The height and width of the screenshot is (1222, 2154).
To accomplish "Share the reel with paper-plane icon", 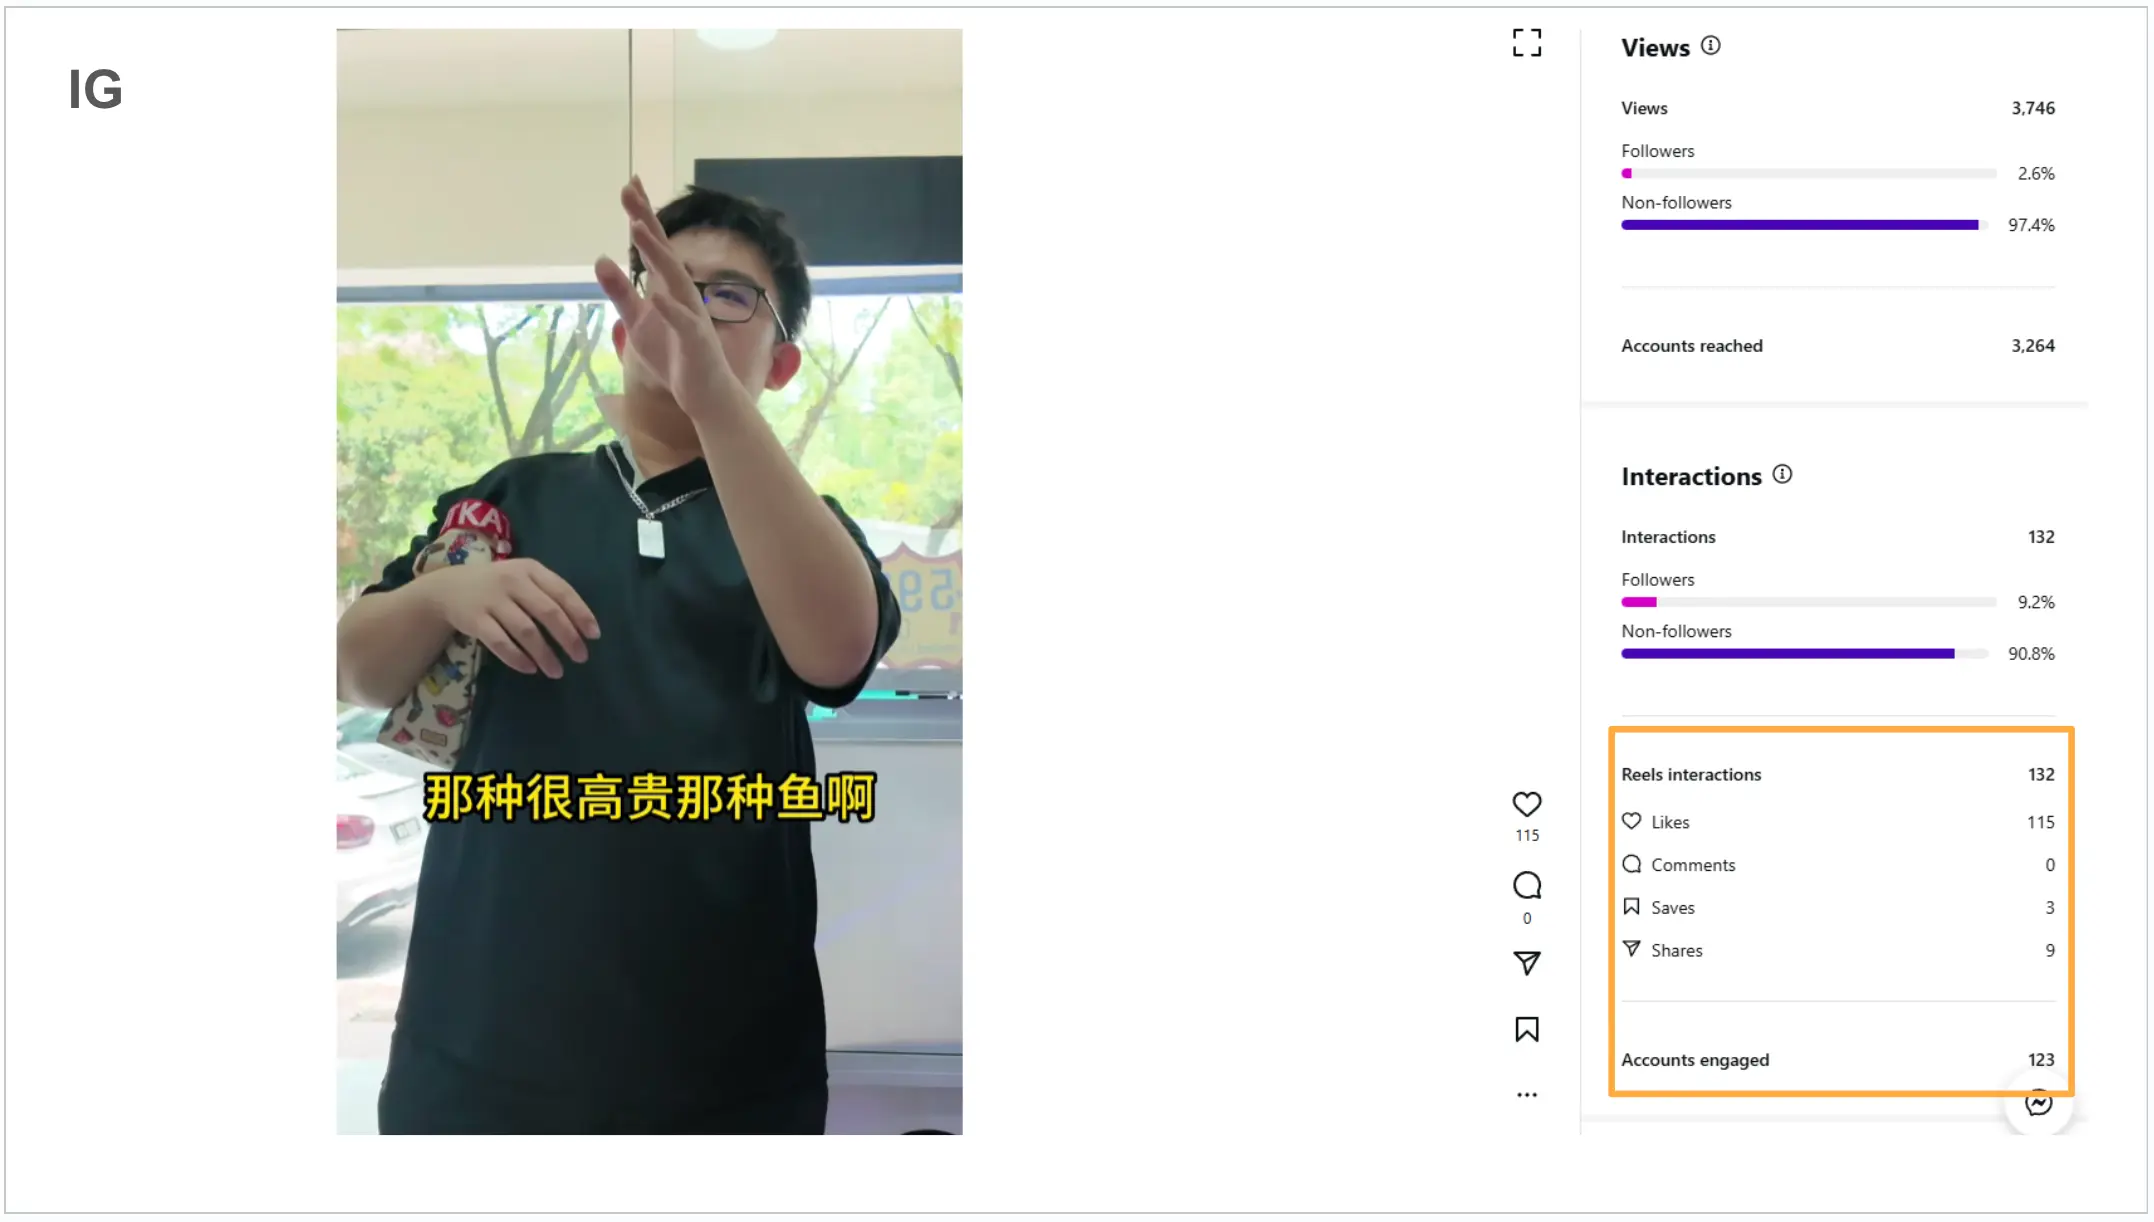I will tap(1526, 963).
